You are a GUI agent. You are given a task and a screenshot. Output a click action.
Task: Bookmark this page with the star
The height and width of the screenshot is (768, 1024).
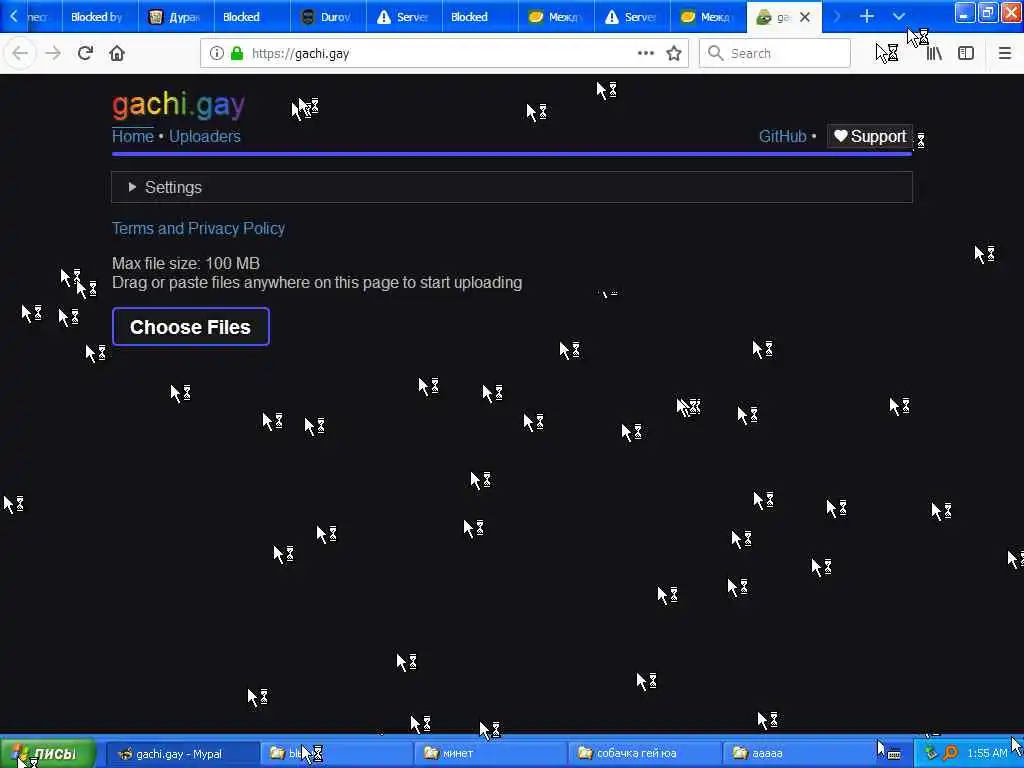coord(674,53)
